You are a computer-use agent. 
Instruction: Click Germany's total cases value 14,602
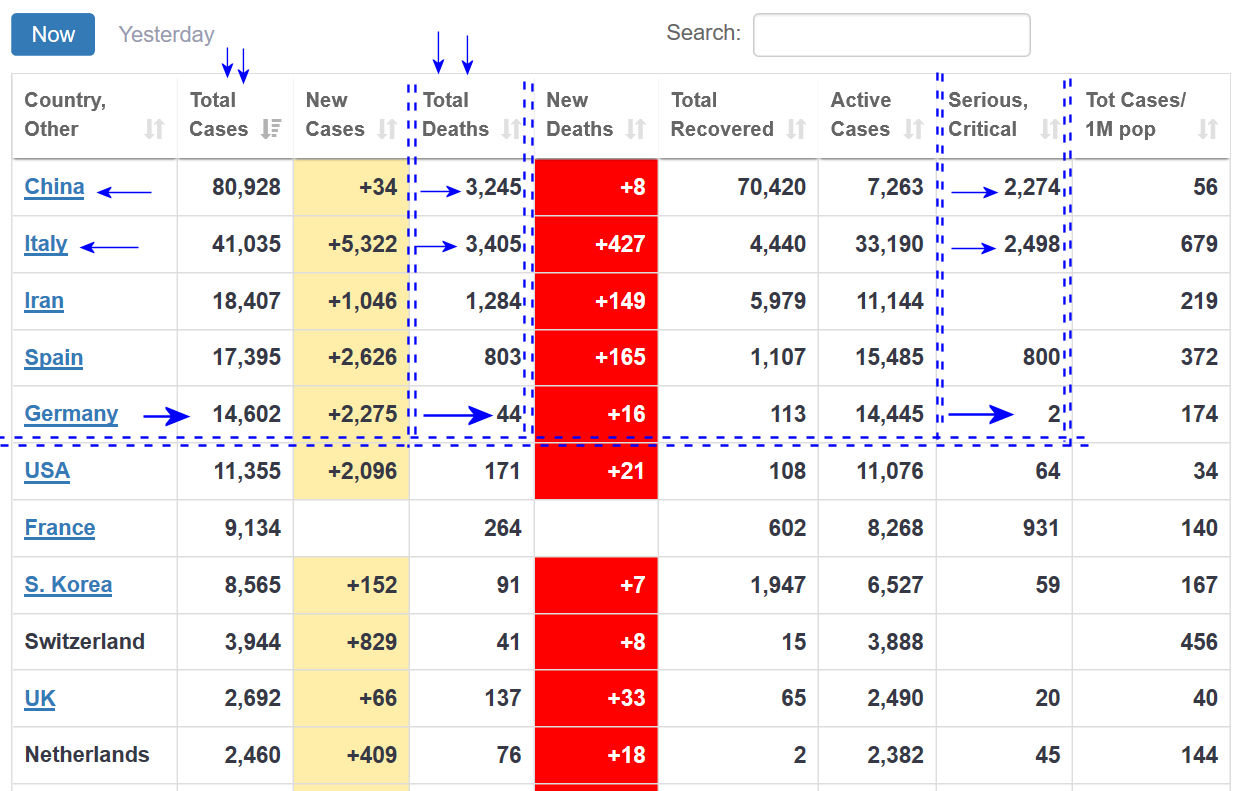pyautogui.click(x=247, y=414)
